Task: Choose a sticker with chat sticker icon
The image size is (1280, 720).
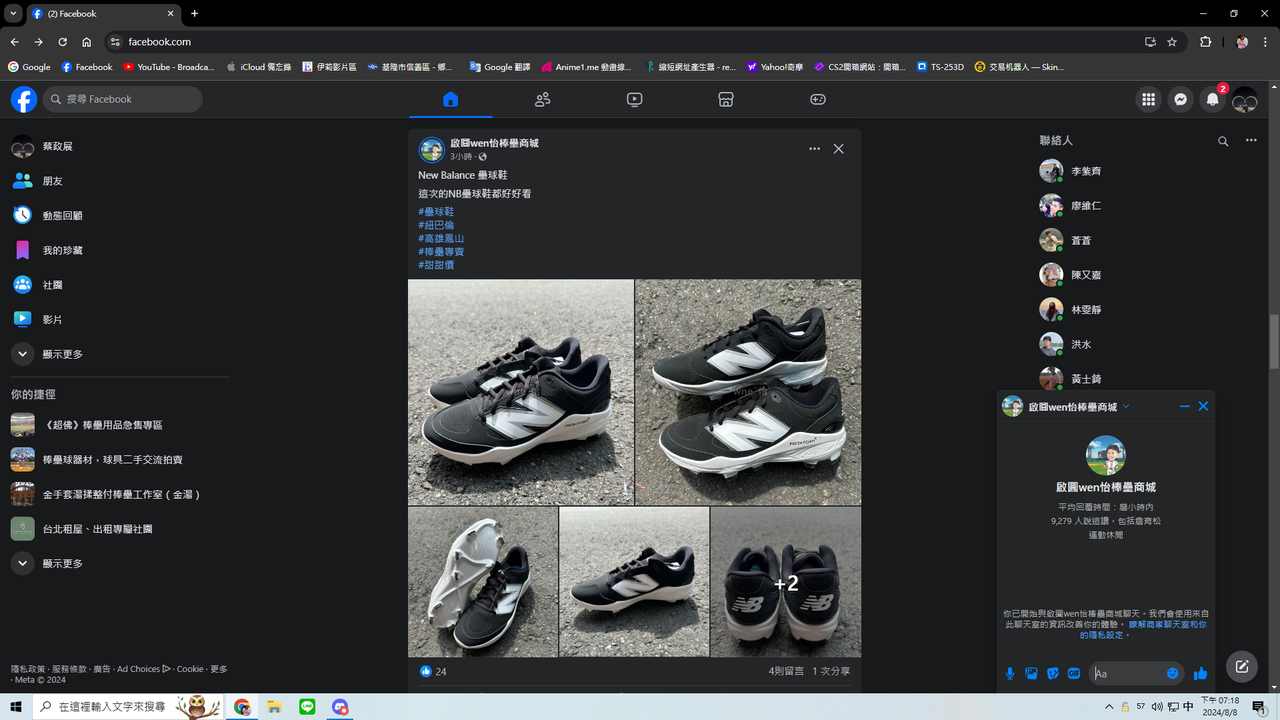Action: (1053, 673)
